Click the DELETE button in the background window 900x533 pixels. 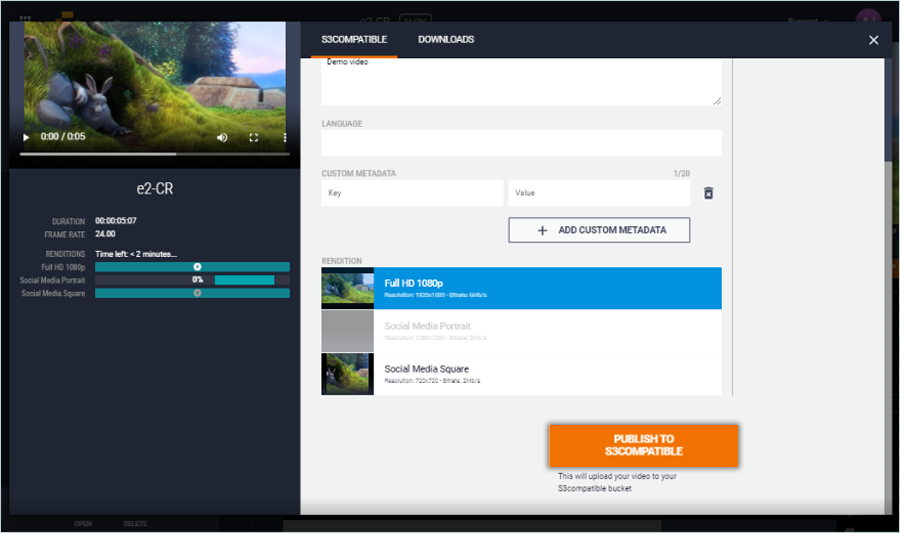[x=135, y=524]
